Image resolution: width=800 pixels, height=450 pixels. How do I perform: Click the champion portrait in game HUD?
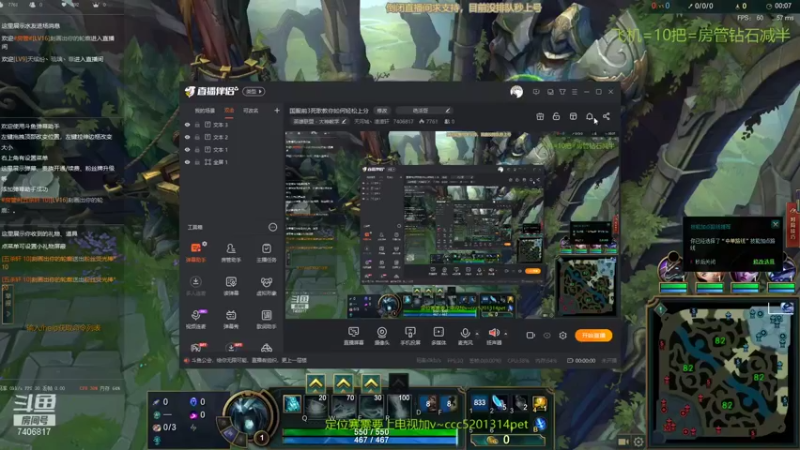(248, 415)
